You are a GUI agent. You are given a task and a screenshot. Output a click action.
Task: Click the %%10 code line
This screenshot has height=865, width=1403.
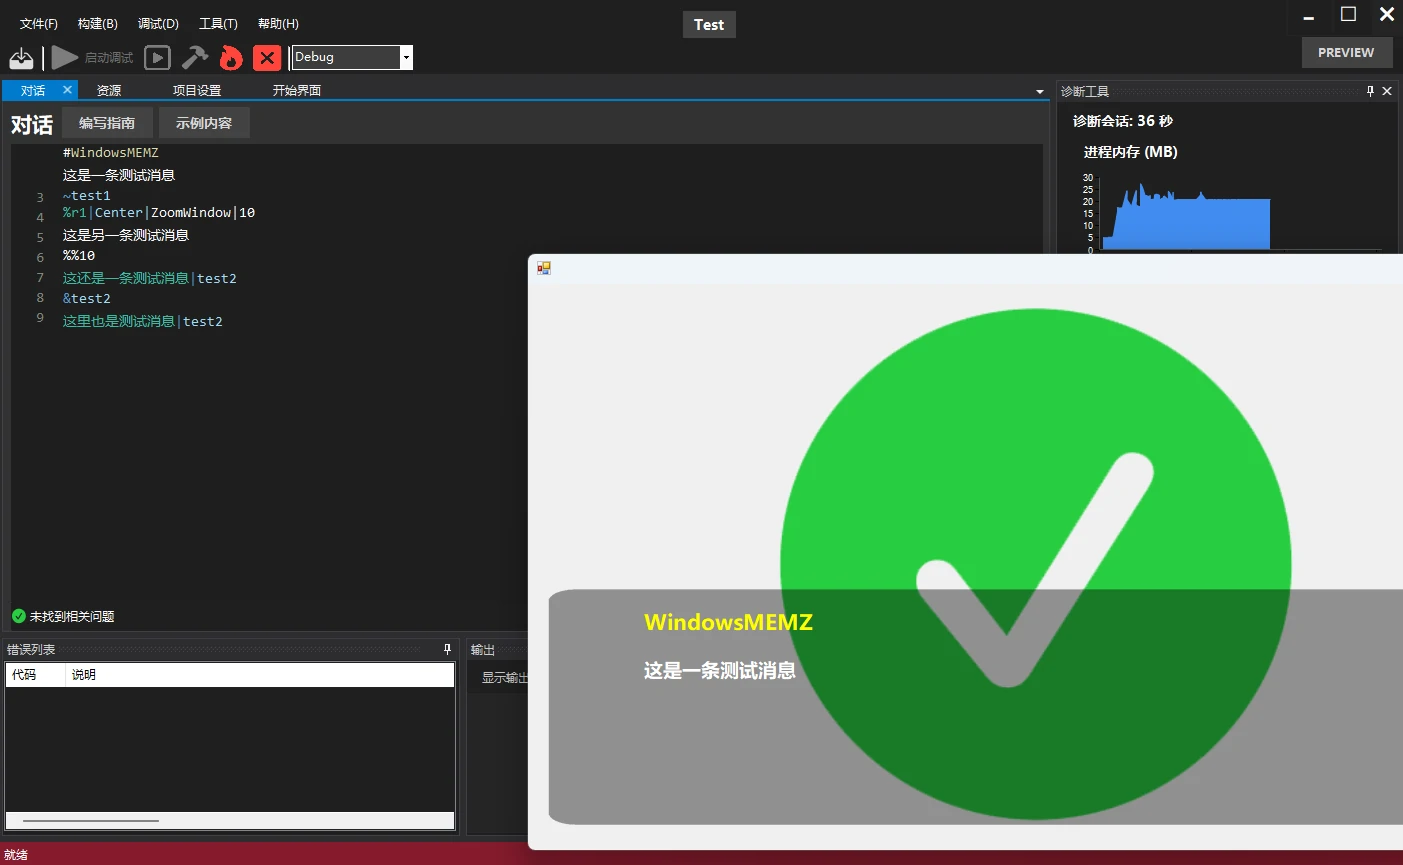click(79, 256)
